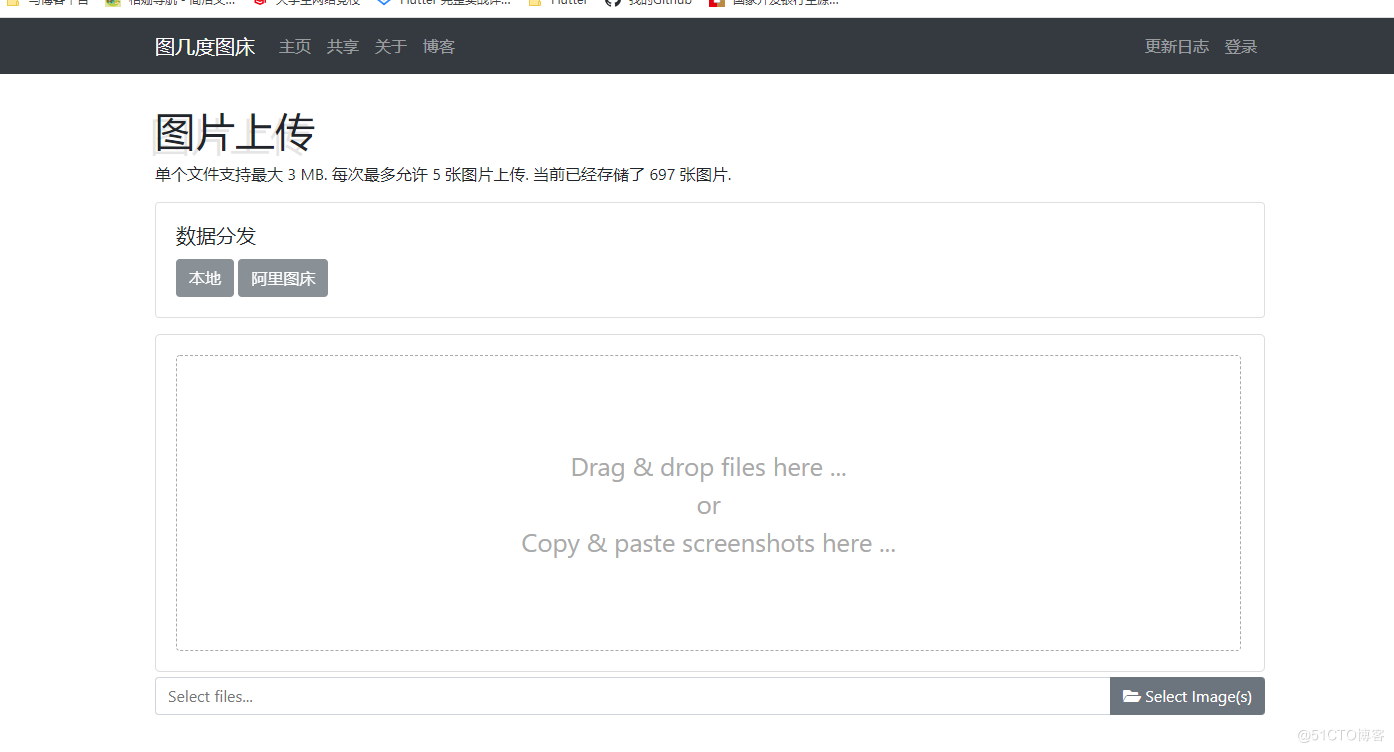Select the 本地 storage button

pyautogui.click(x=205, y=278)
